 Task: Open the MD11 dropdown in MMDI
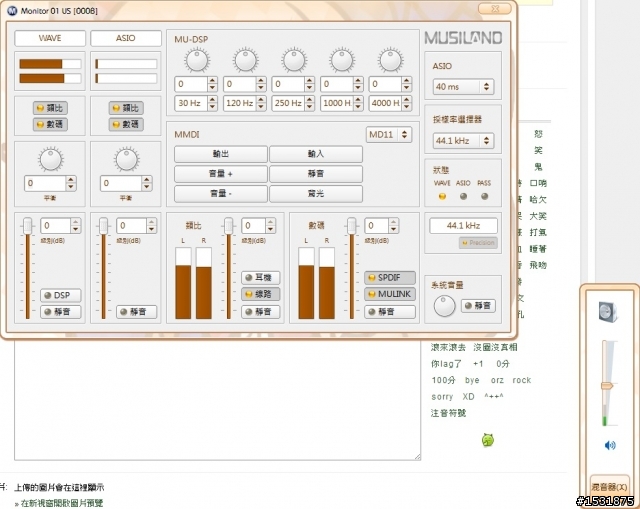389,134
